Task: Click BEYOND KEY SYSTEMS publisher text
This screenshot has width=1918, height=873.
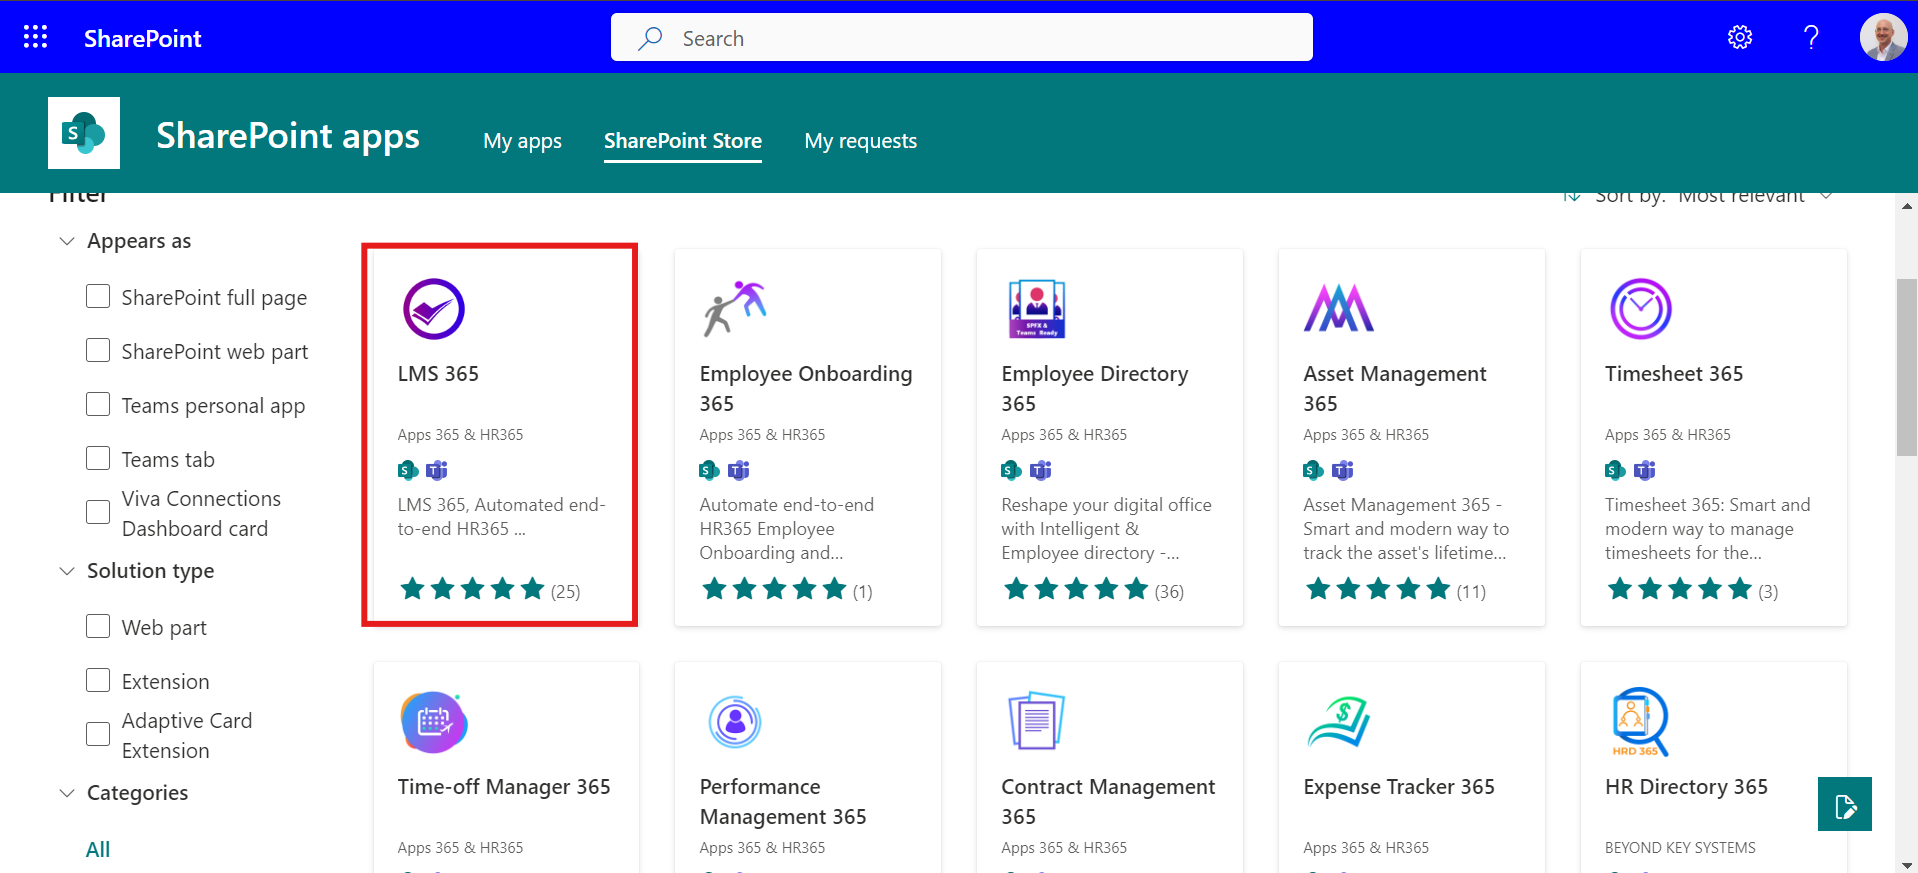Action: tap(1680, 848)
